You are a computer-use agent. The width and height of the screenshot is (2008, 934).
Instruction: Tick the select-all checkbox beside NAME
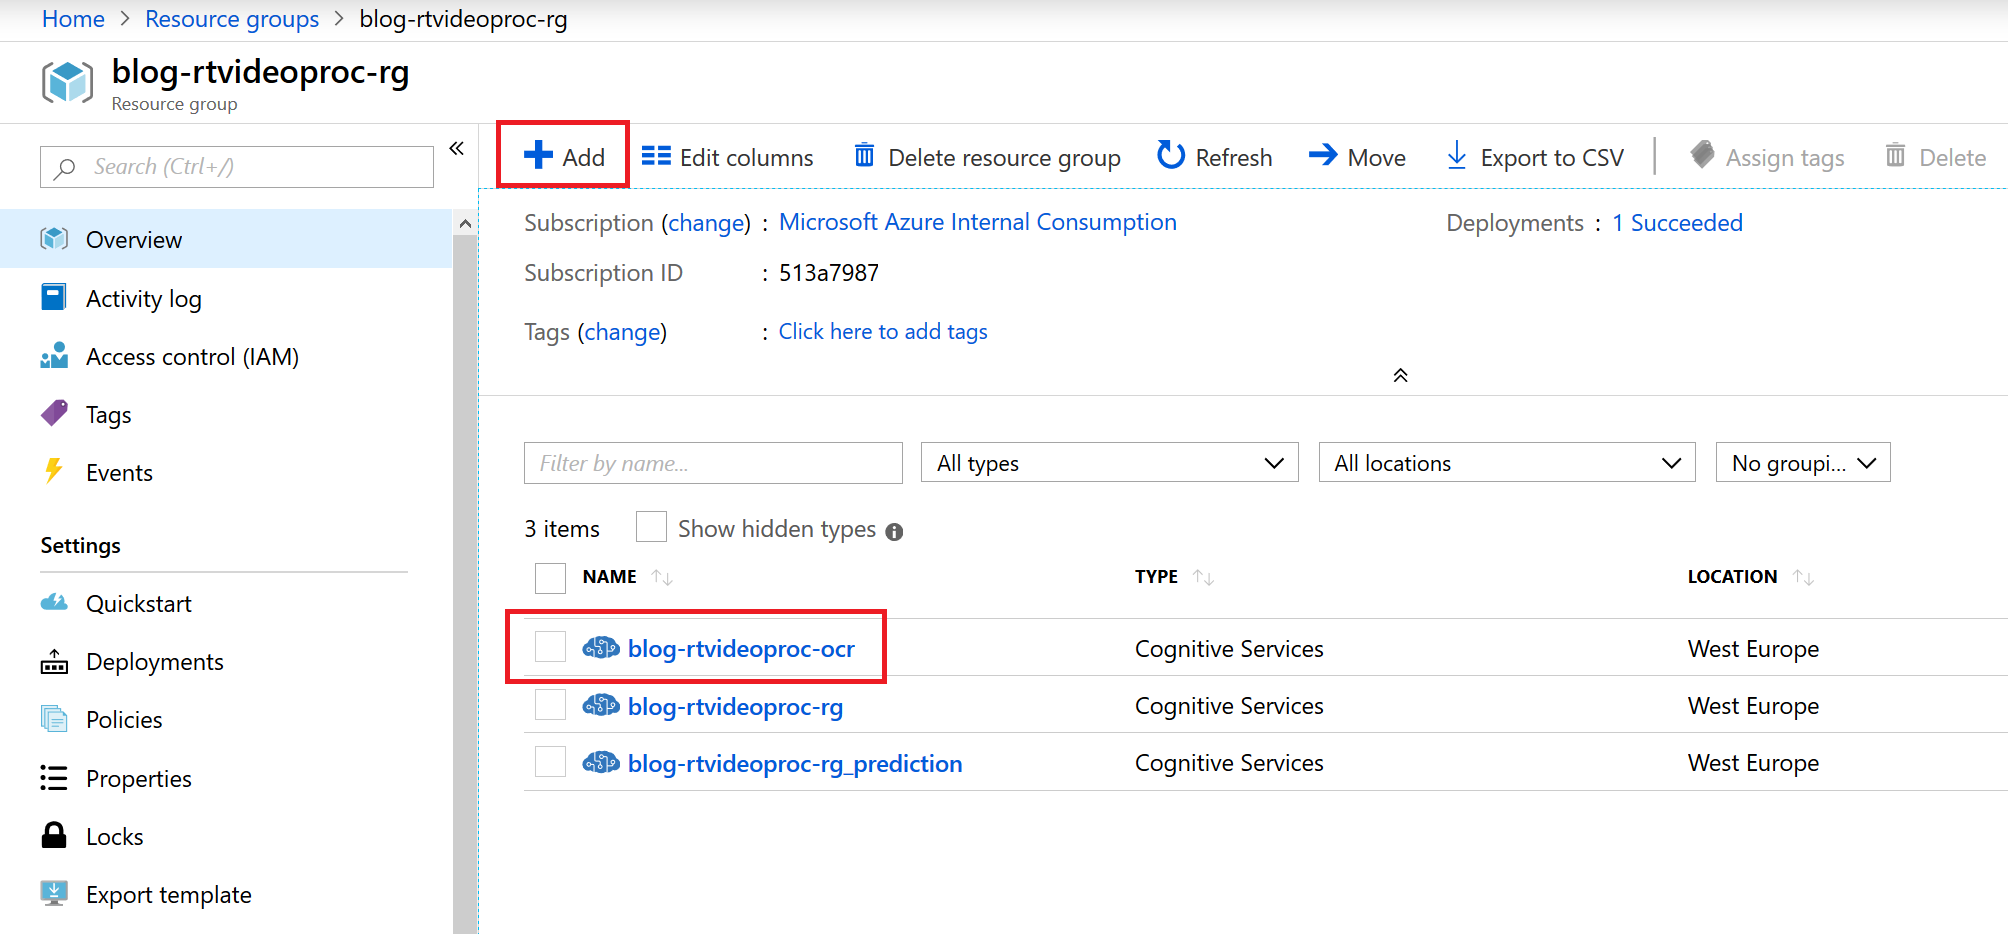click(550, 578)
